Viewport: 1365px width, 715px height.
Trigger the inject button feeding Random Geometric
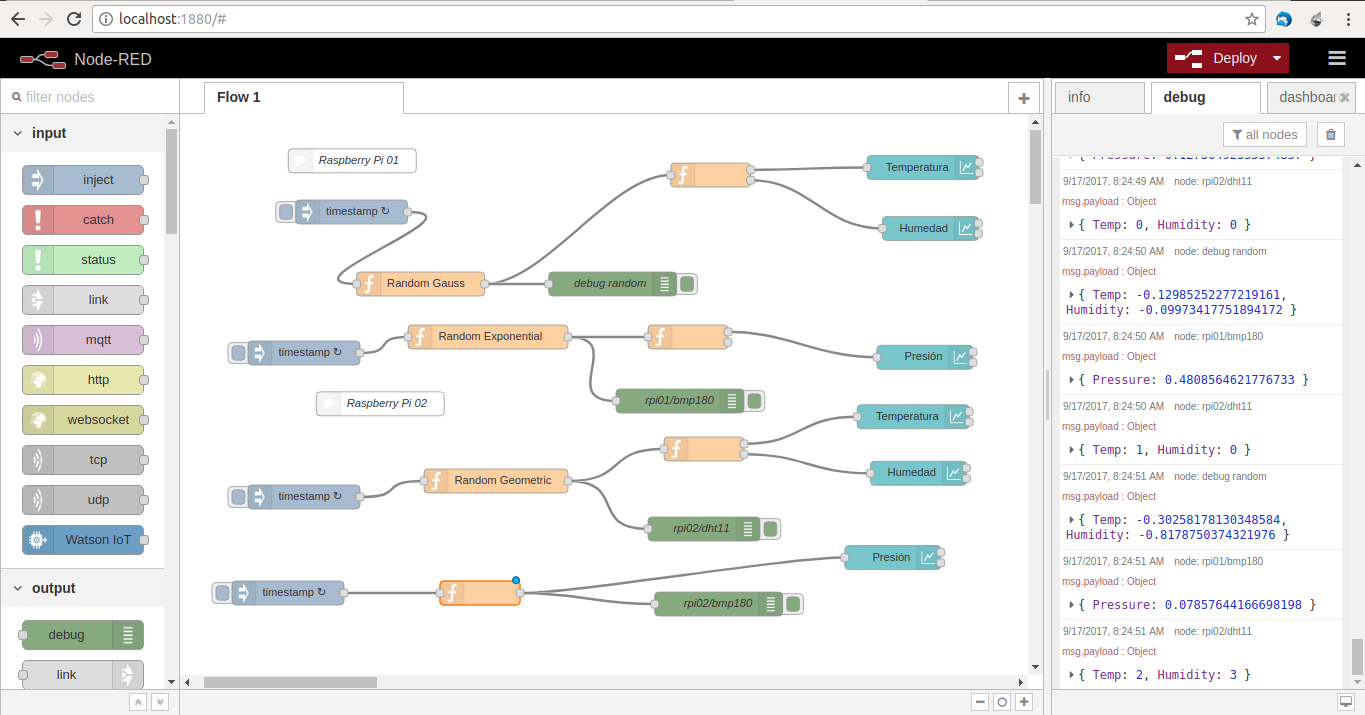point(238,497)
